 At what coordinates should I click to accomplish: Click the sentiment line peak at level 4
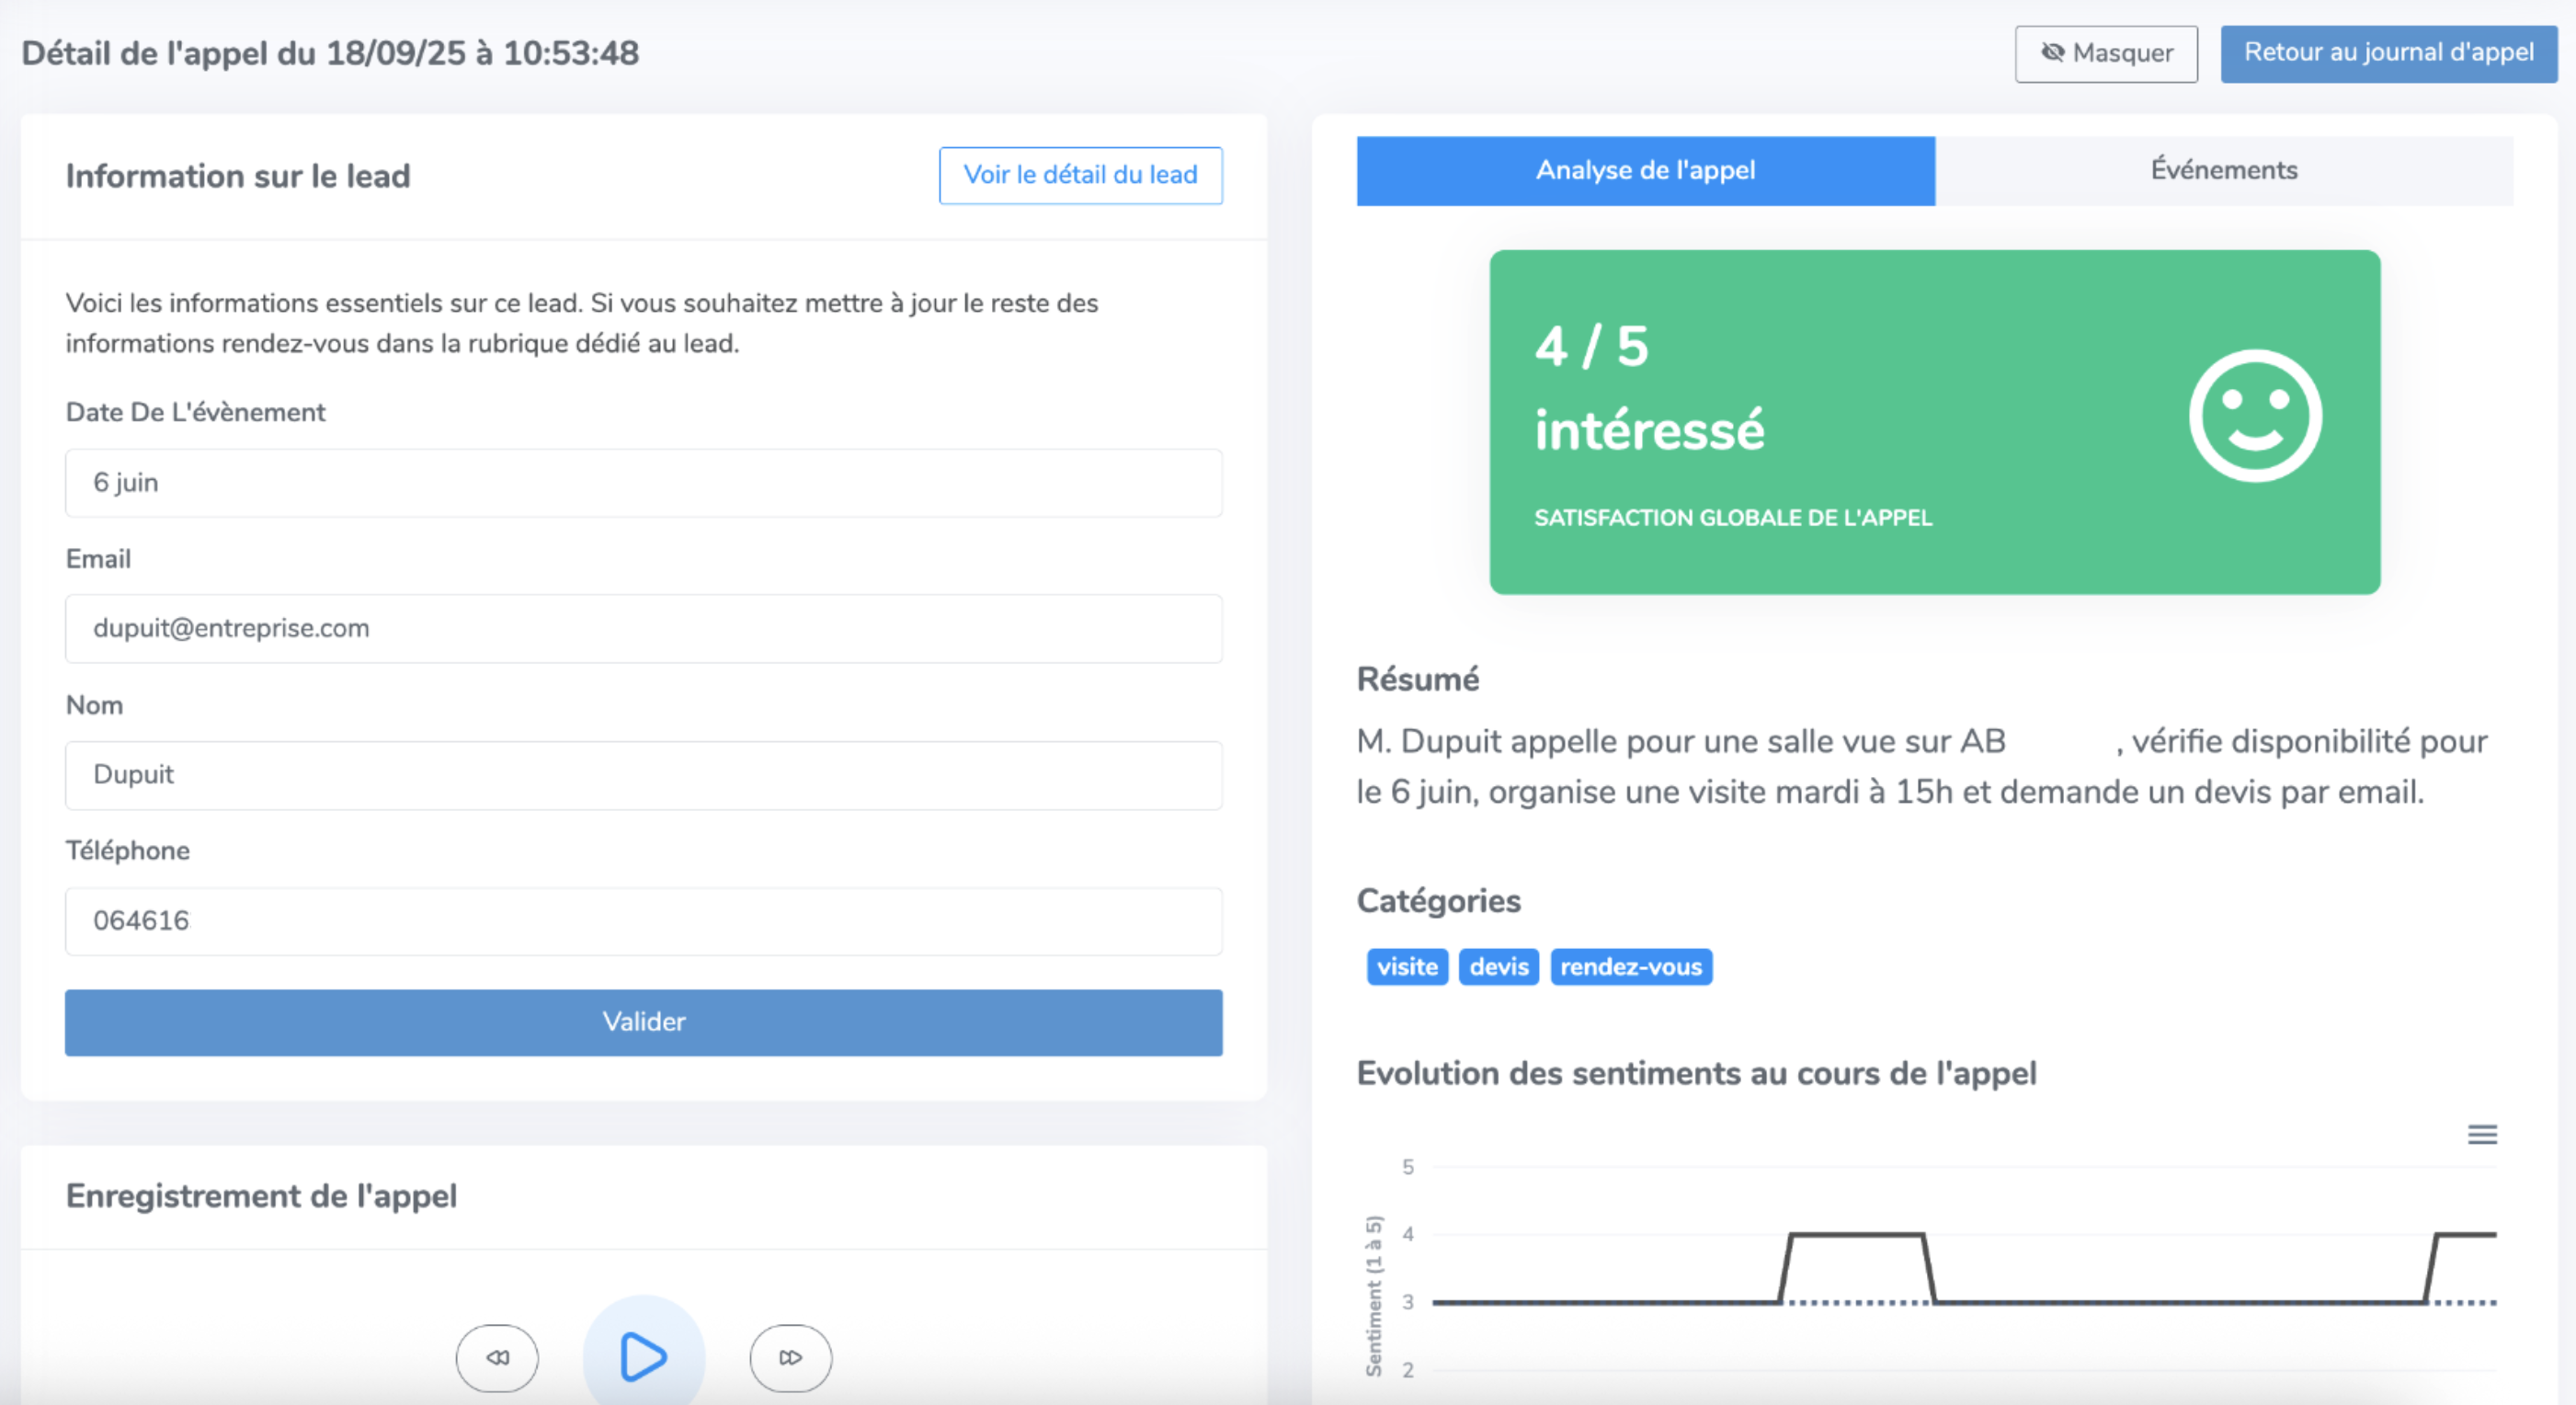(1856, 1235)
